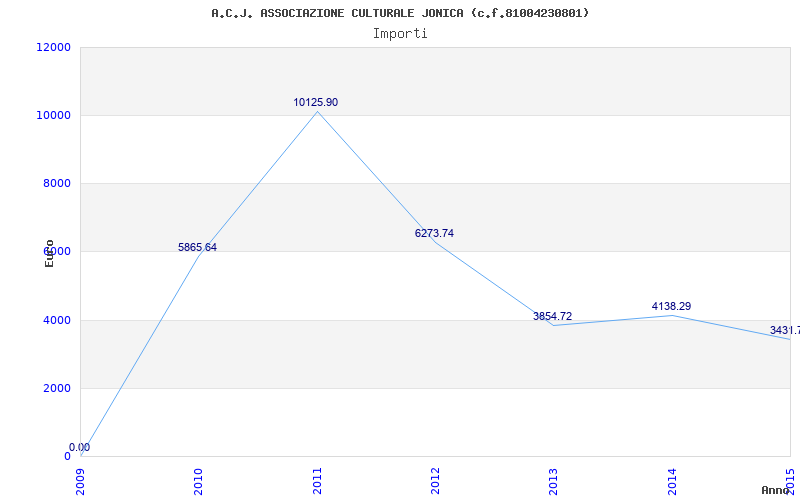Click the 2009 x-axis label
This screenshot has height=500, width=800.
81,482
